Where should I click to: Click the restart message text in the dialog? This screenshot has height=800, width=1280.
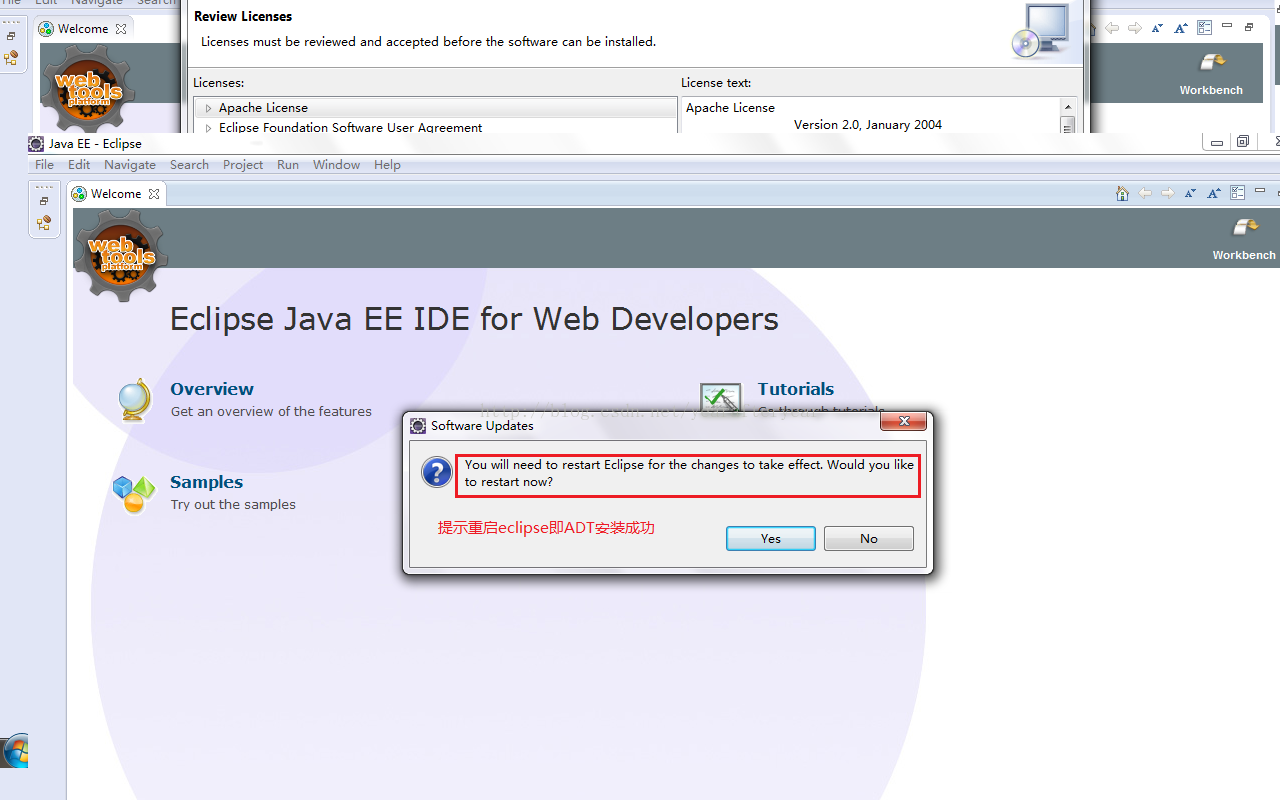[689, 473]
